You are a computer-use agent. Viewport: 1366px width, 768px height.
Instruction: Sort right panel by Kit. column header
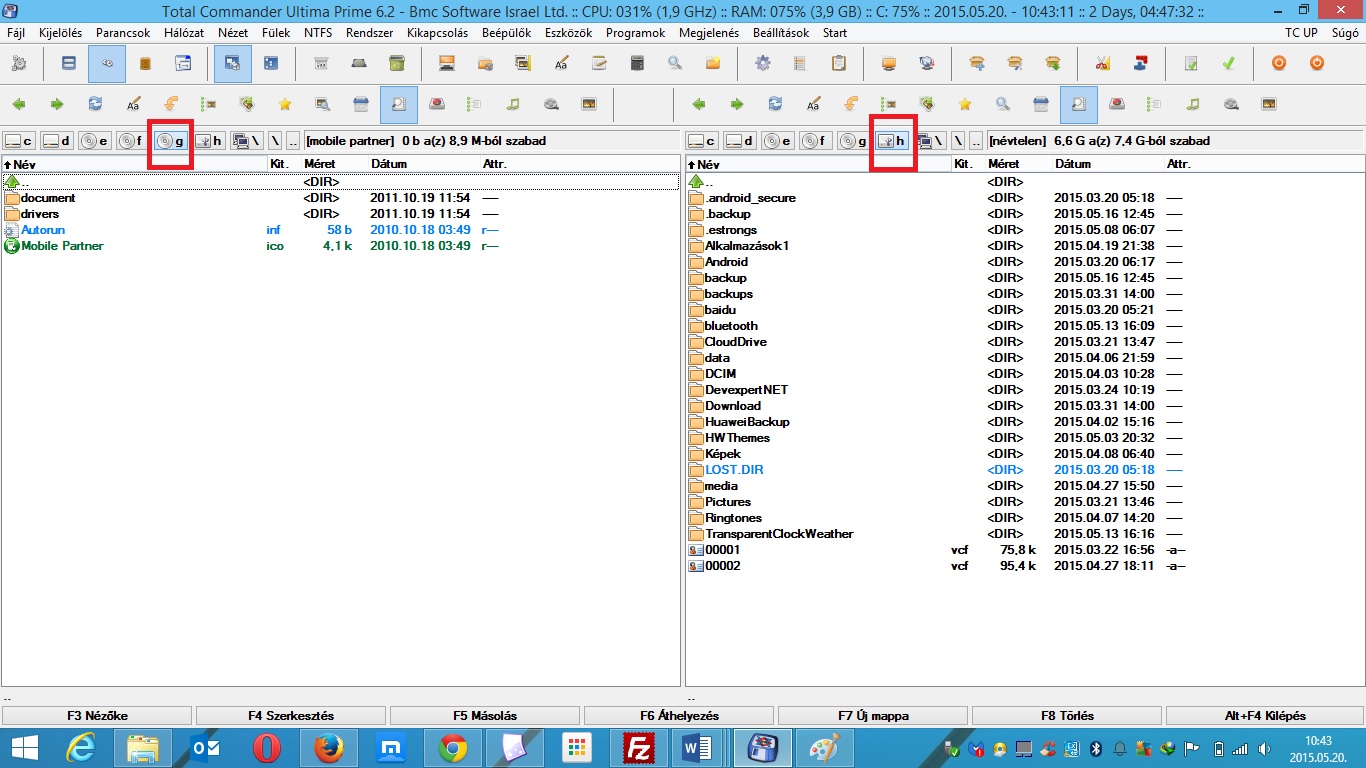pos(968,164)
